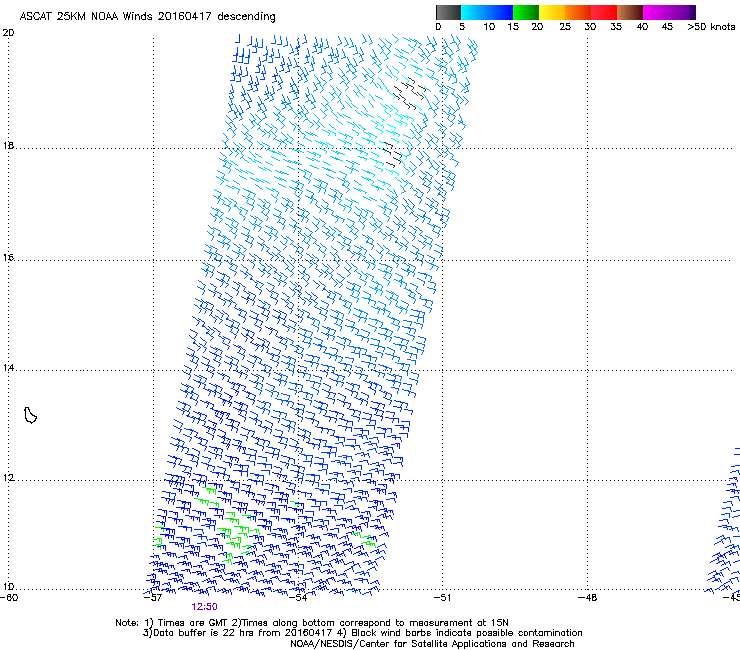The width and height of the screenshot is (740, 650).
Task: Click the Barbados island outline
Action: (30, 415)
